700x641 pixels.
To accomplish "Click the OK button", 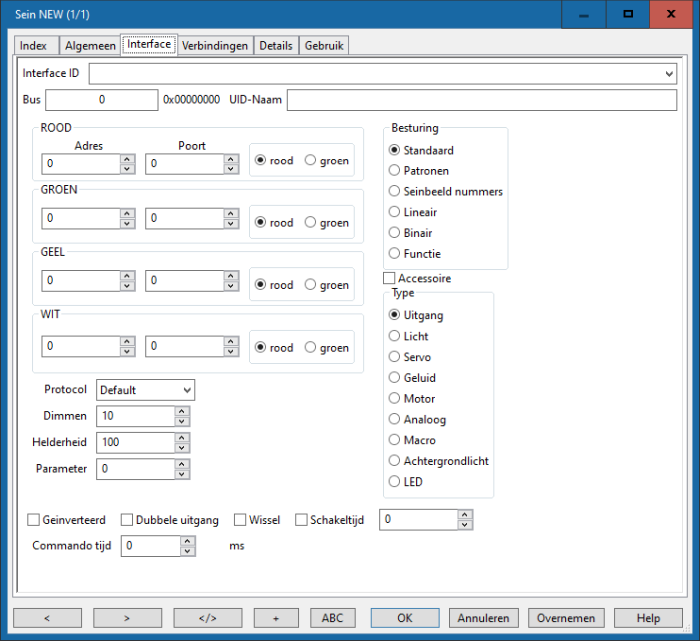I will pyautogui.click(x=404, y=618).
